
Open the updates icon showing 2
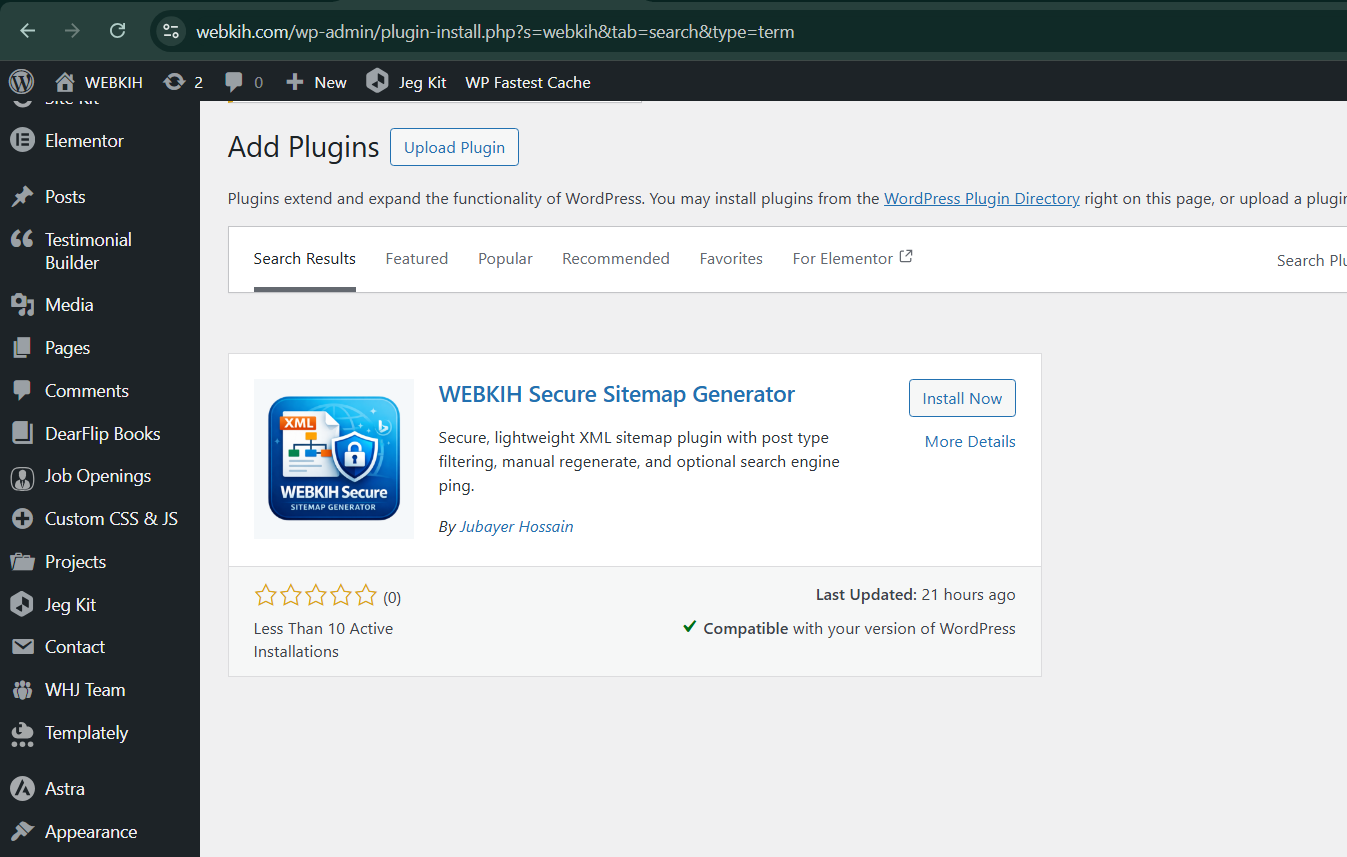(174, 82)
